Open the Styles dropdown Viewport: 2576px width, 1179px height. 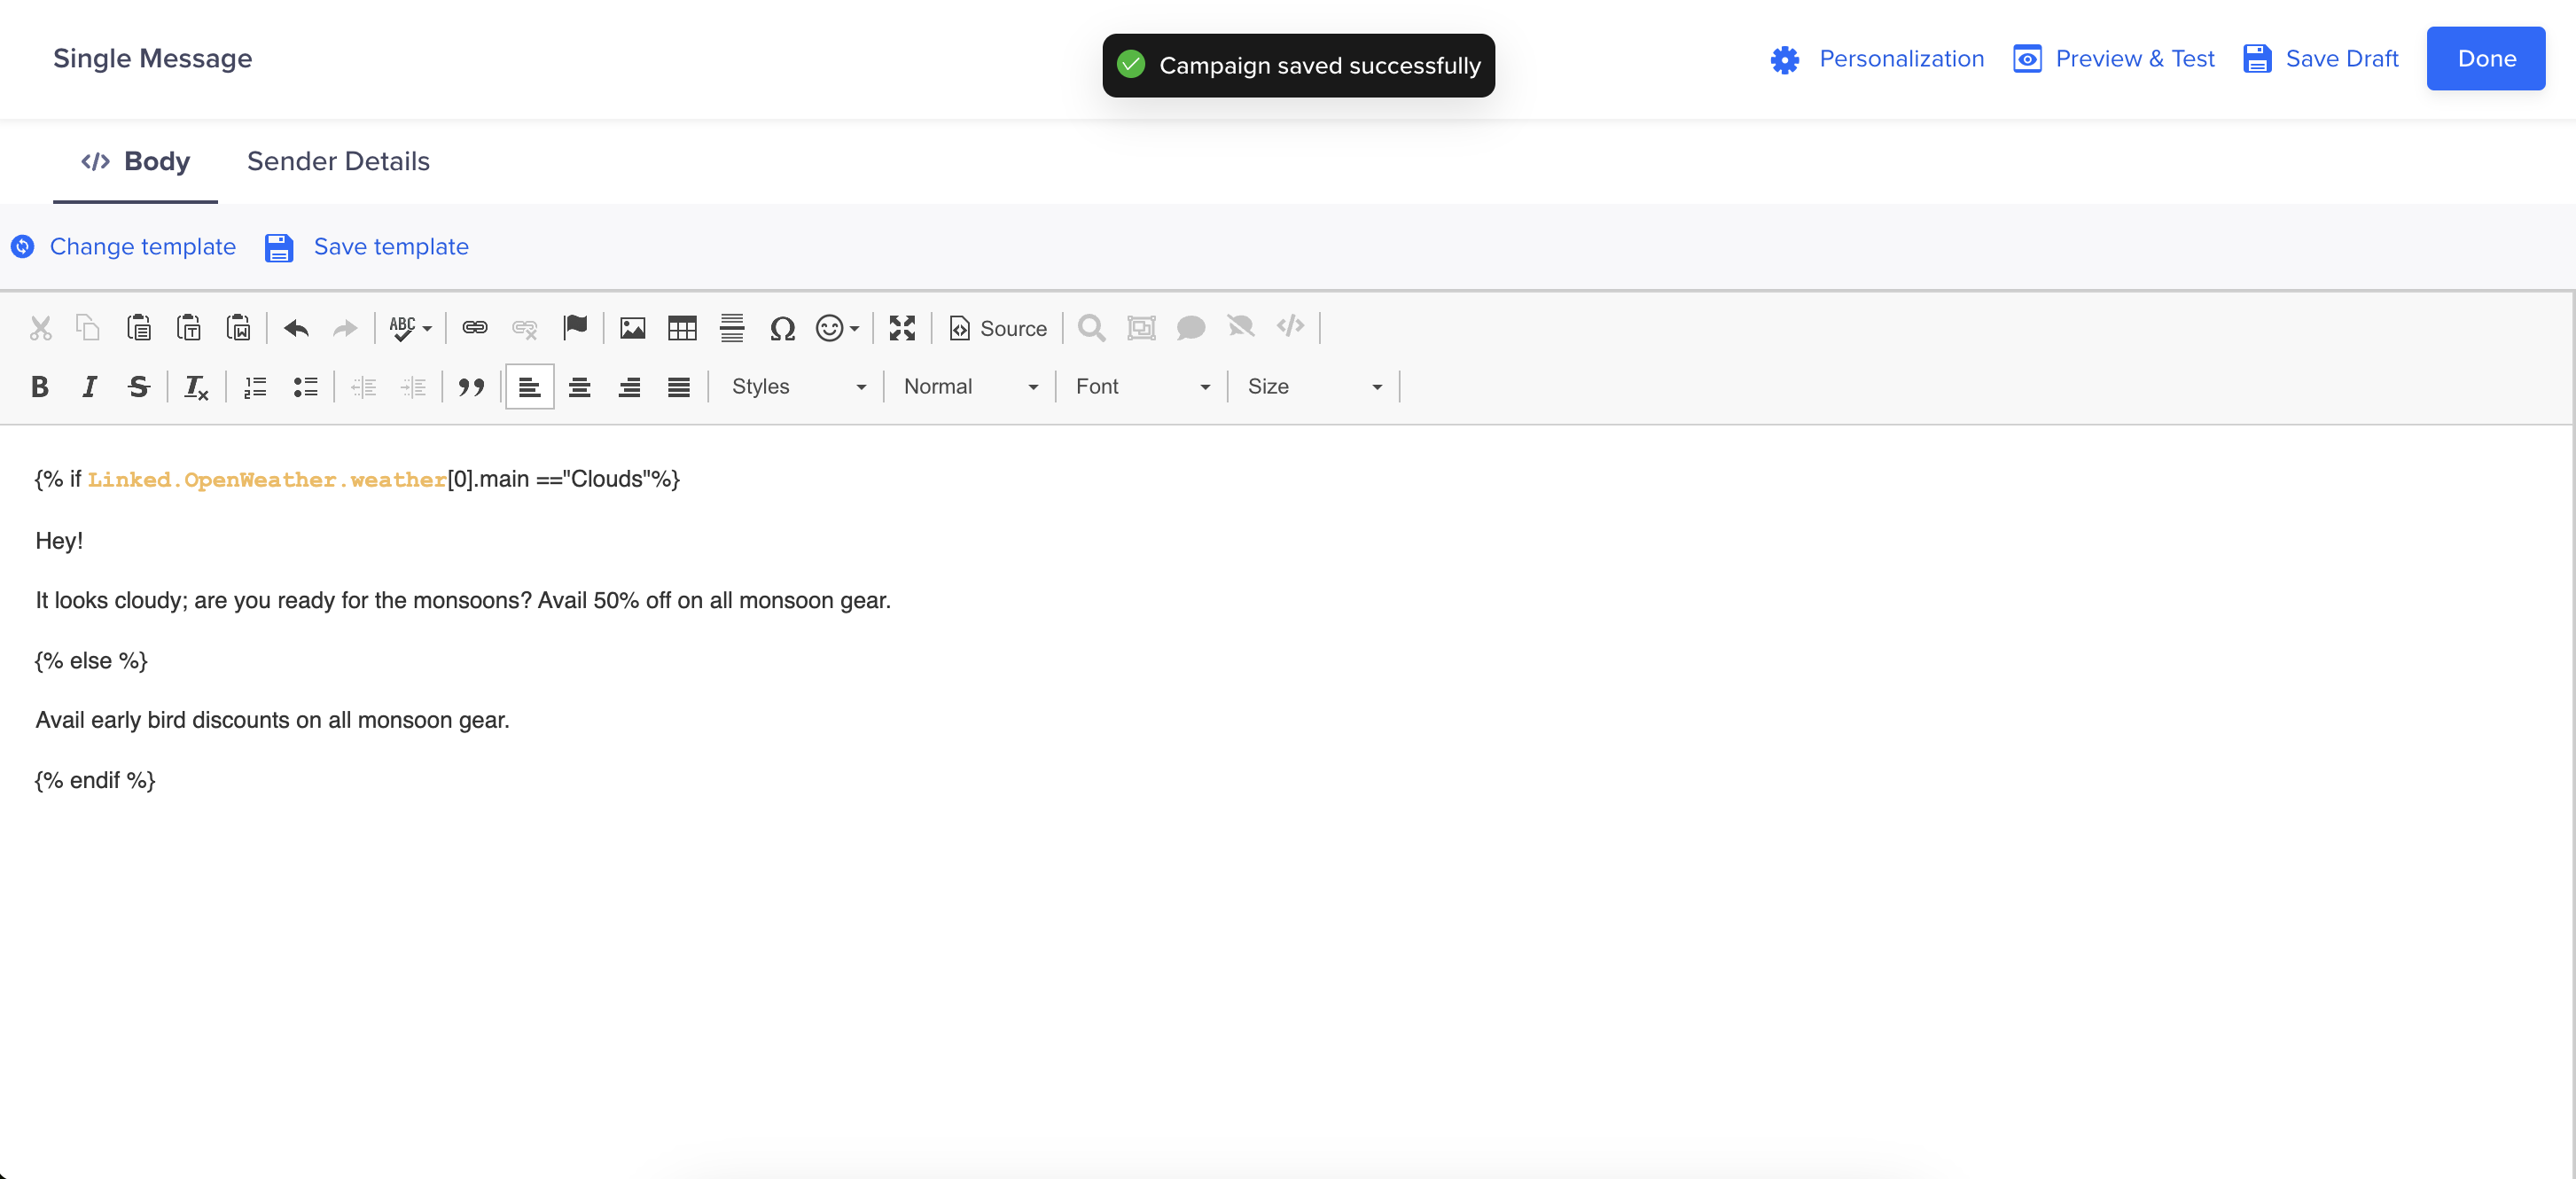798,387
